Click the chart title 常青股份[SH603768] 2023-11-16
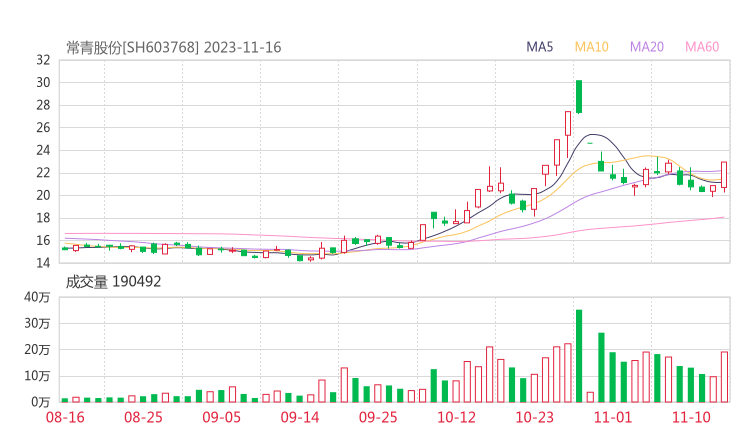 coord(174,48)
